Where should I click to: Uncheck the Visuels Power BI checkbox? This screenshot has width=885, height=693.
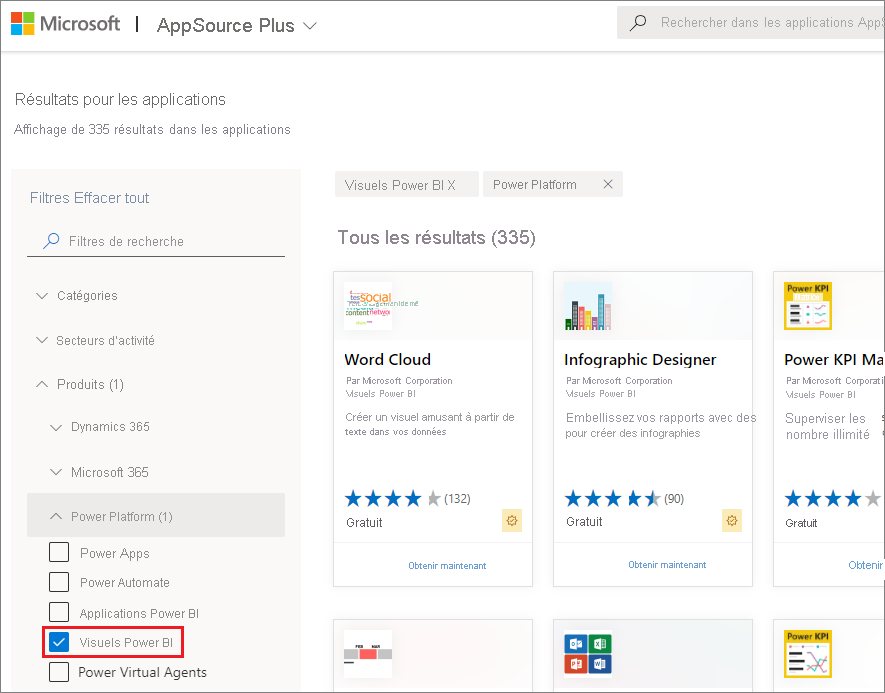59,642
